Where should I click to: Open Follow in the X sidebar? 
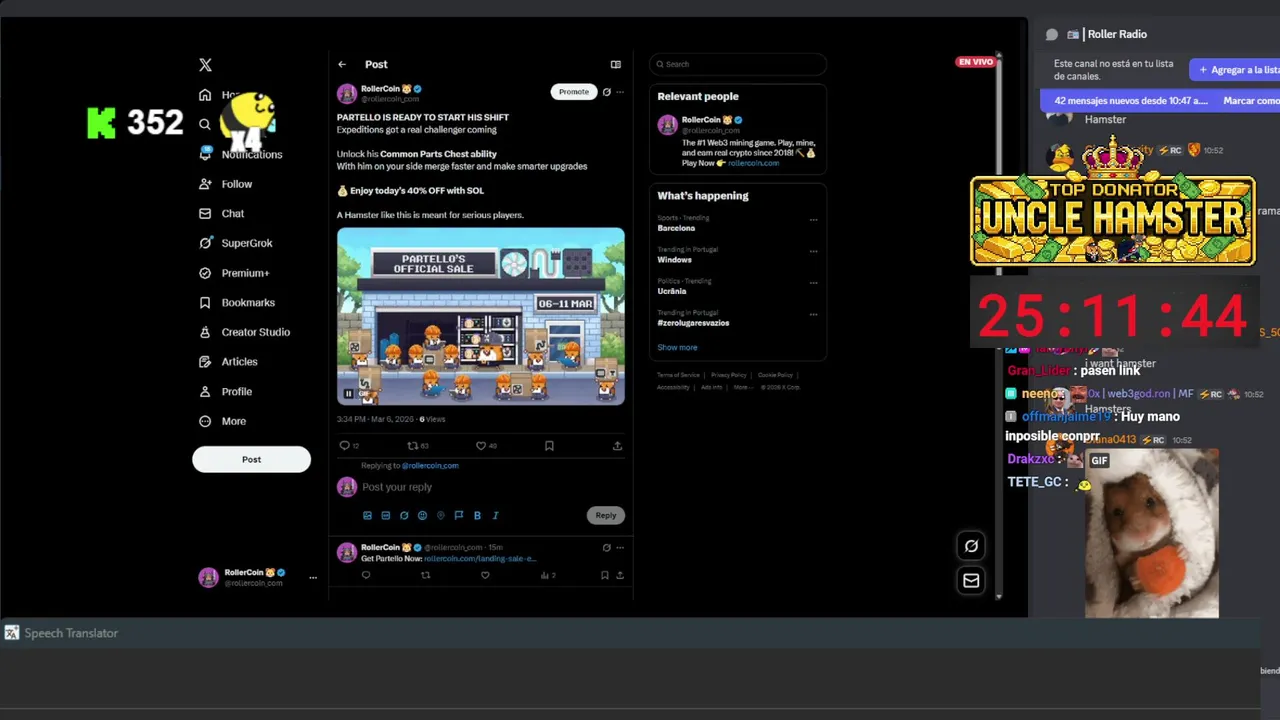coord(225,184)
